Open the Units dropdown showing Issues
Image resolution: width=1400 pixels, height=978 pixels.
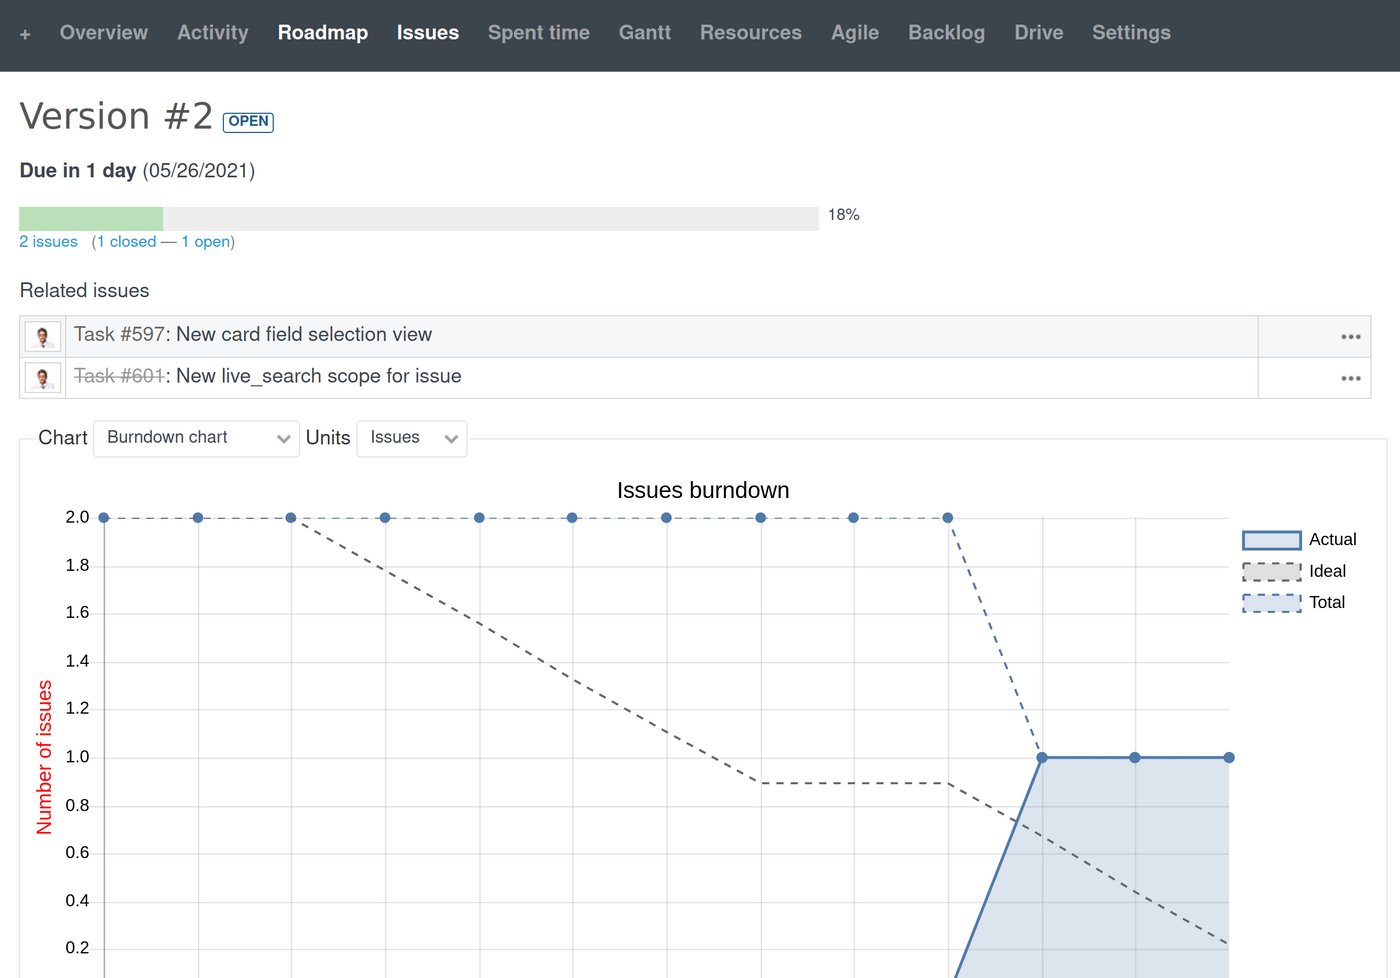pos(411,438)
